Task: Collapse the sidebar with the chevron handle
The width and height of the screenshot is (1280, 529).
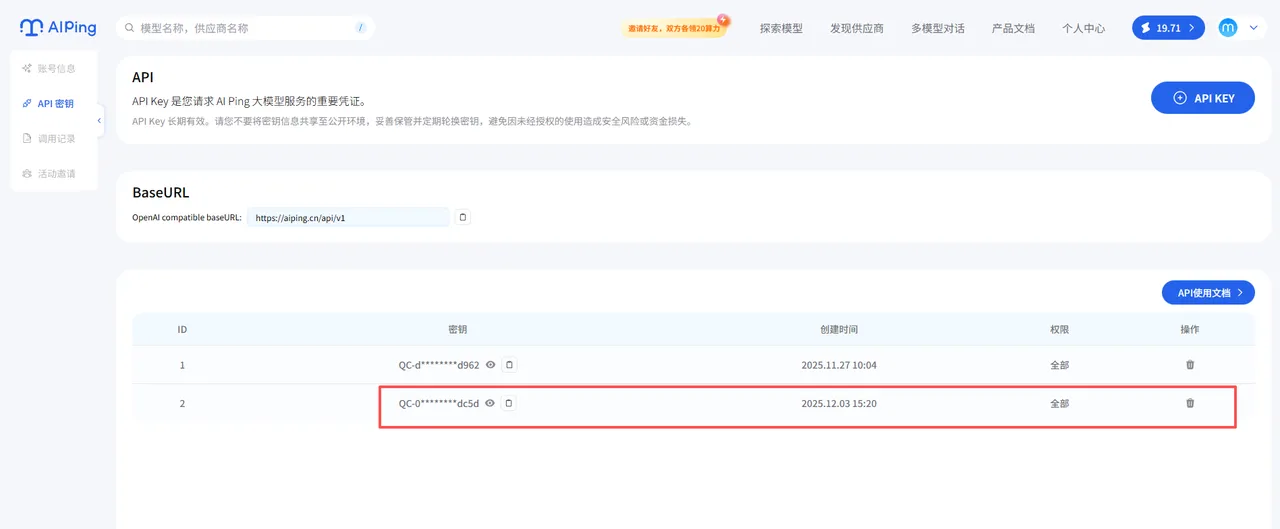Action: [100, 121]
